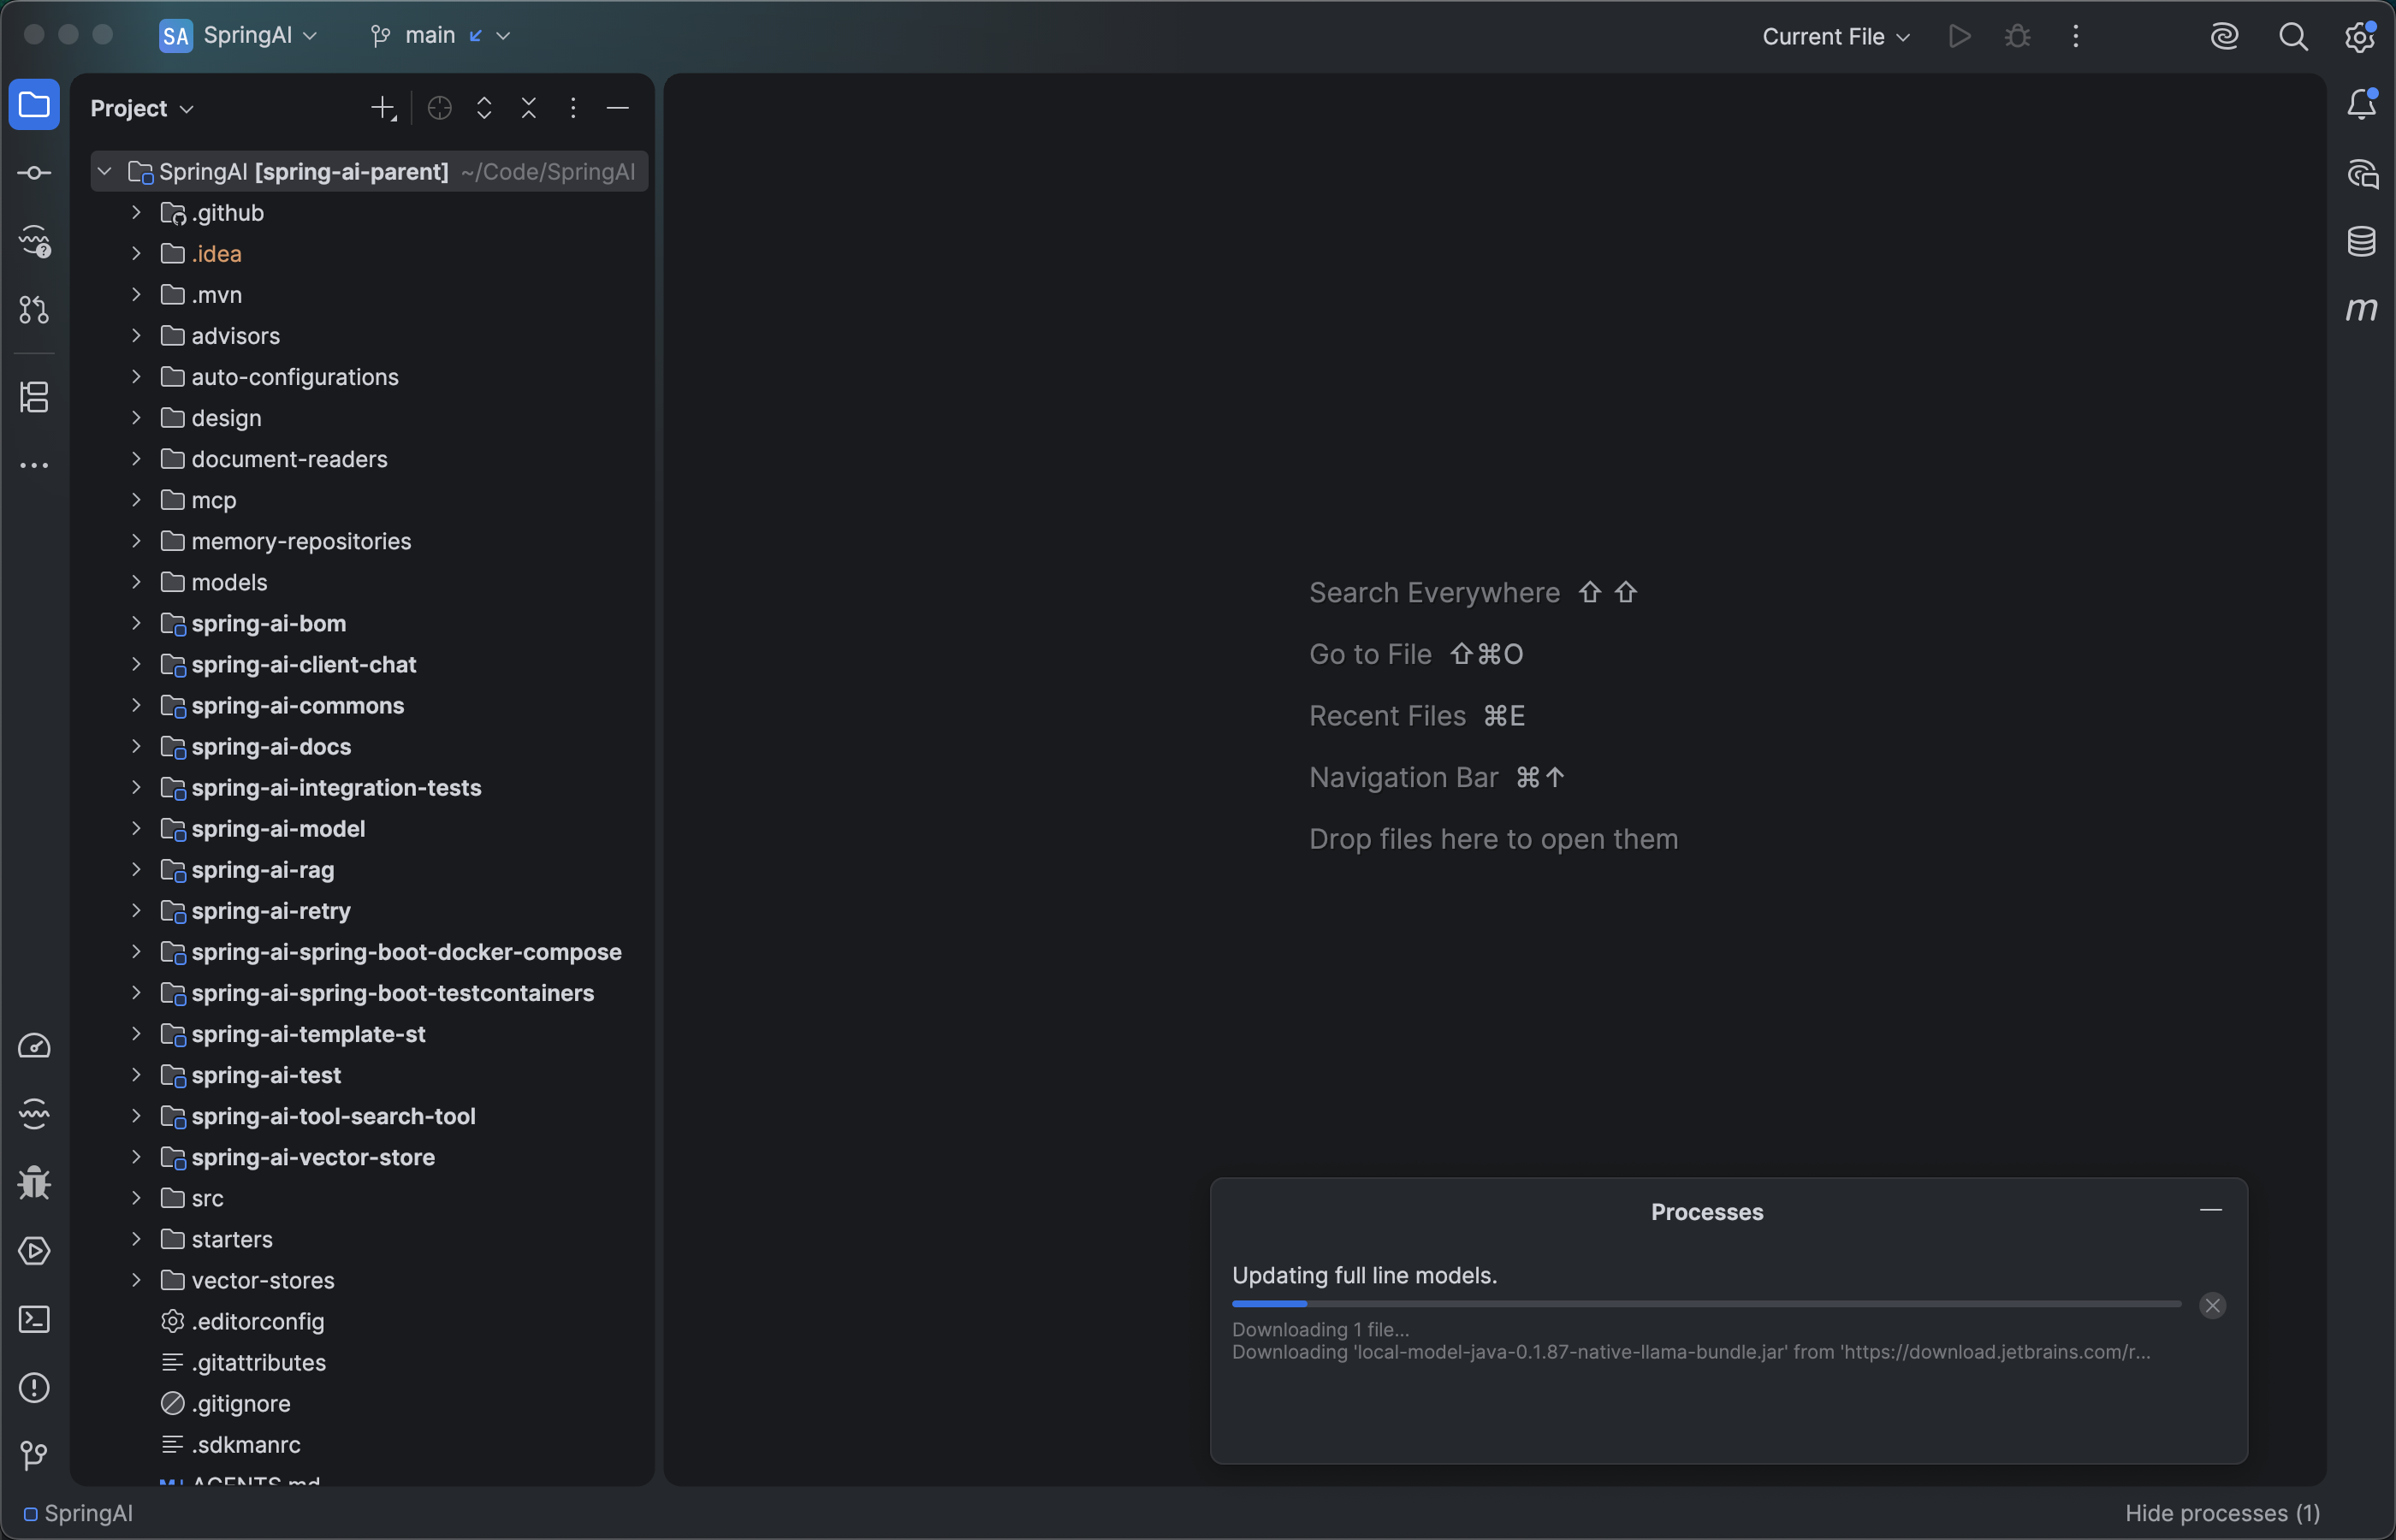Expand the .github folder
Screen dimensions: 2396x1540
136,213
